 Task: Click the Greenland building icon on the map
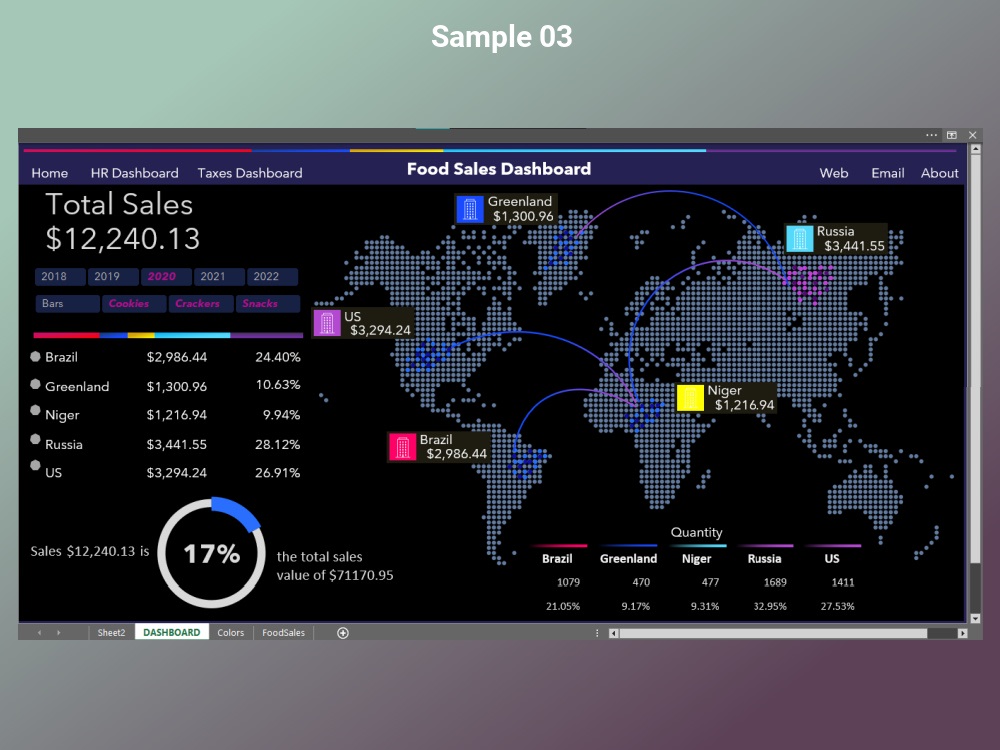pos(470,208)
